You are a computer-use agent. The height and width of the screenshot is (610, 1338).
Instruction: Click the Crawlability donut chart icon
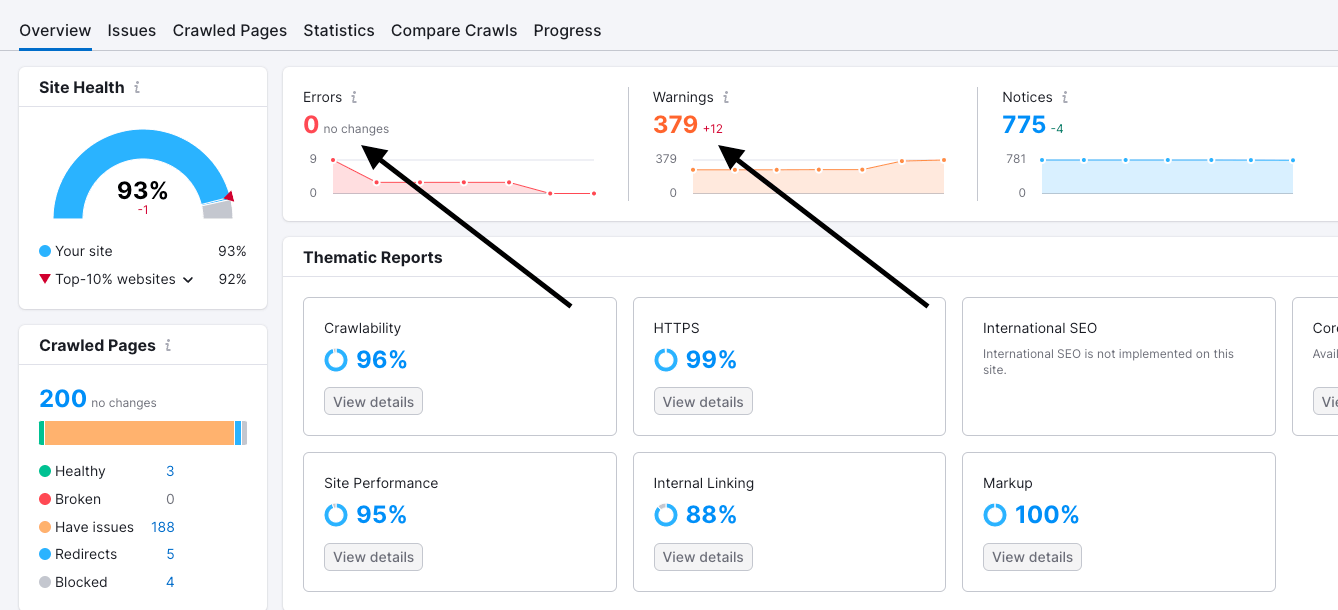(x=336, y=360)
